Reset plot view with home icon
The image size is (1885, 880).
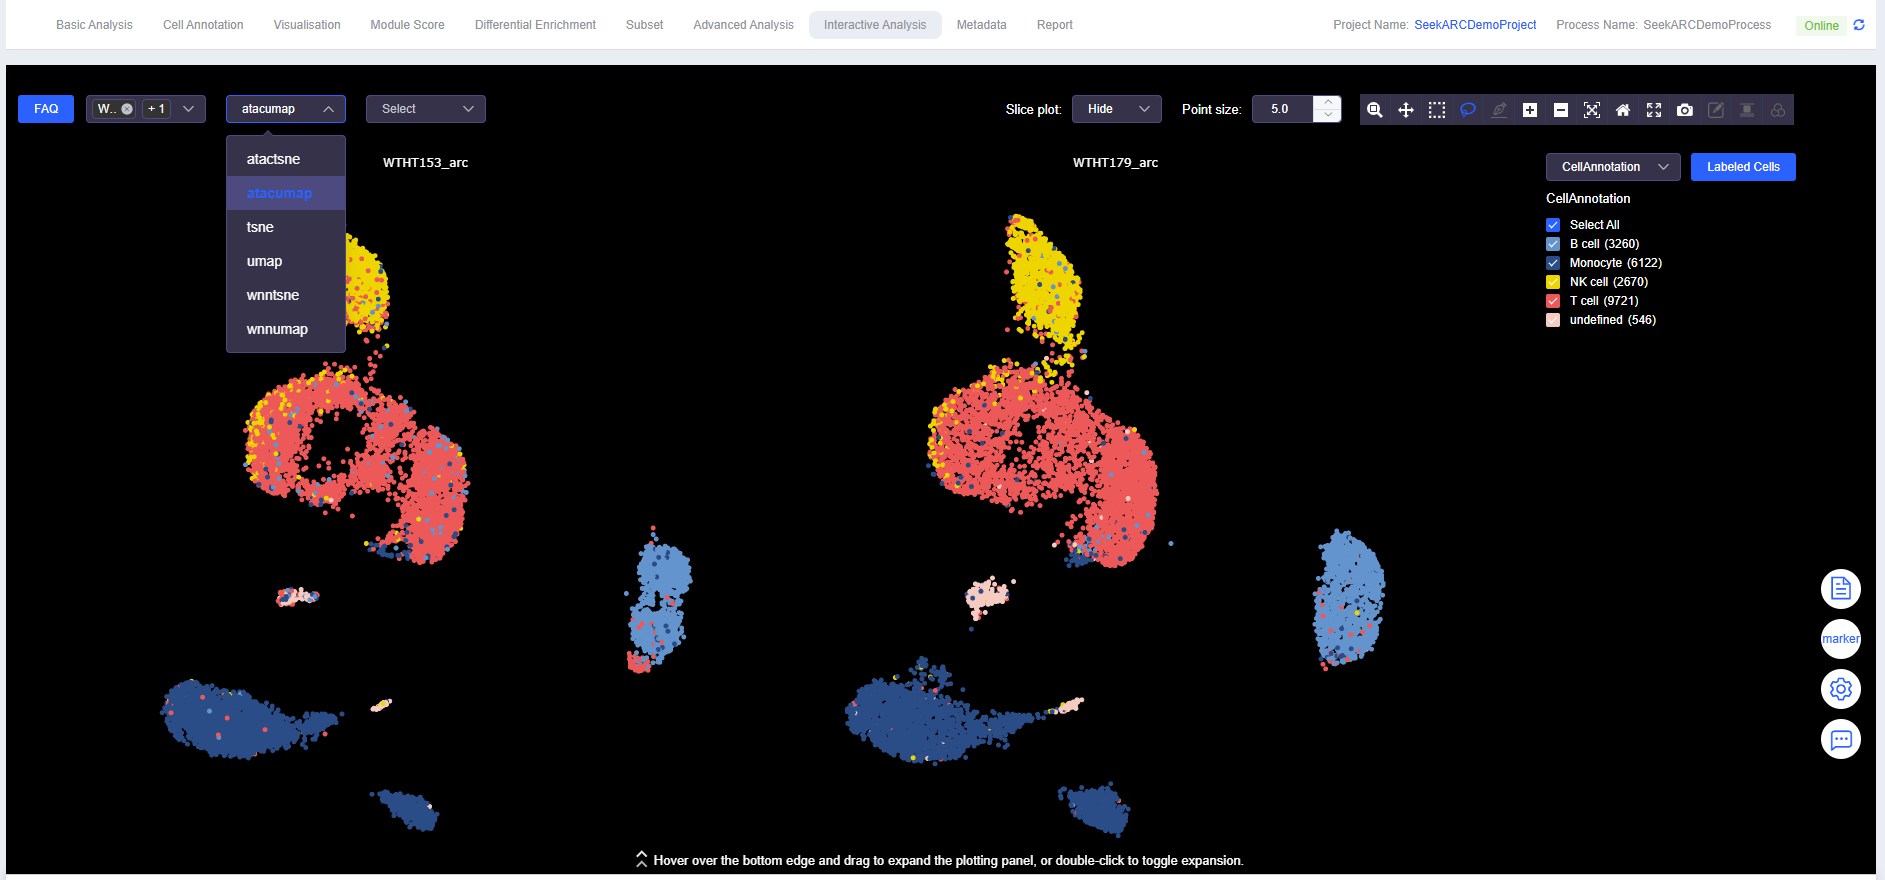1623,110
